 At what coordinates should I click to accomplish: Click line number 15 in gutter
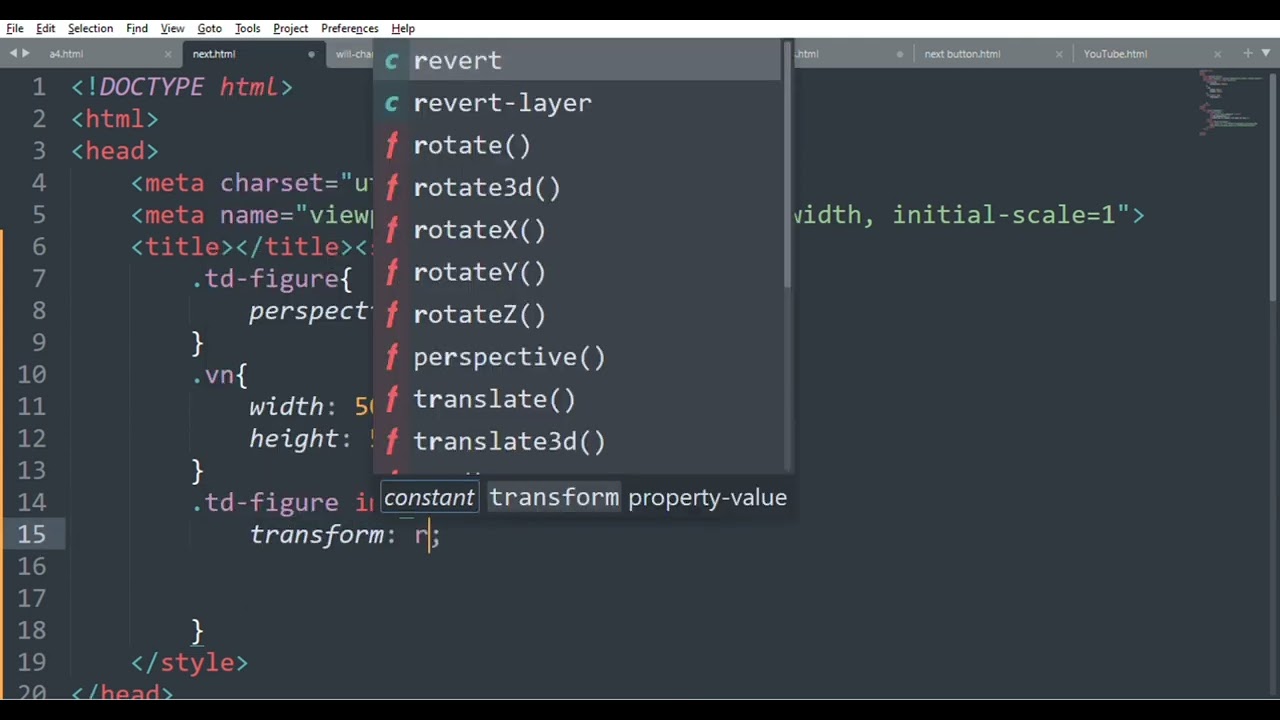point(31,534)
